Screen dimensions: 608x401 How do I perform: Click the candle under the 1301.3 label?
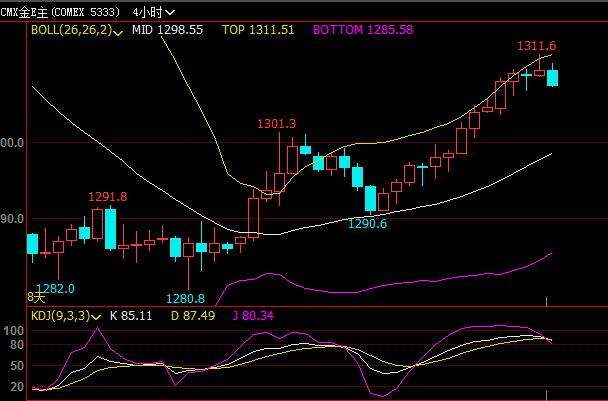click(280, 182)
